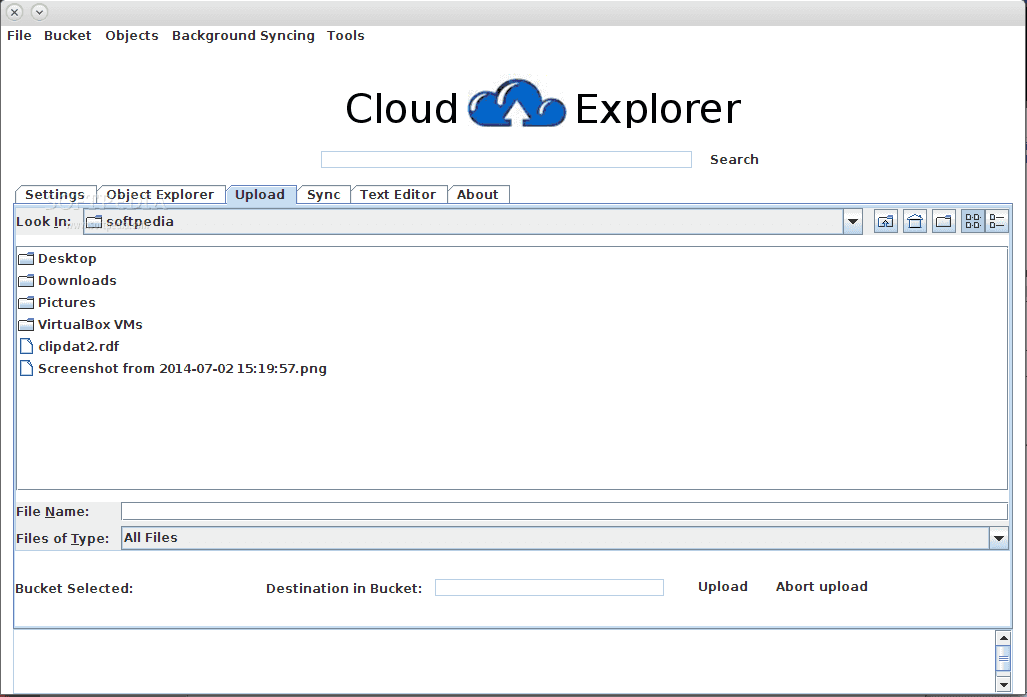Click the window menu chevron button
Screen dimensions: 1027x697
[39, 12]
